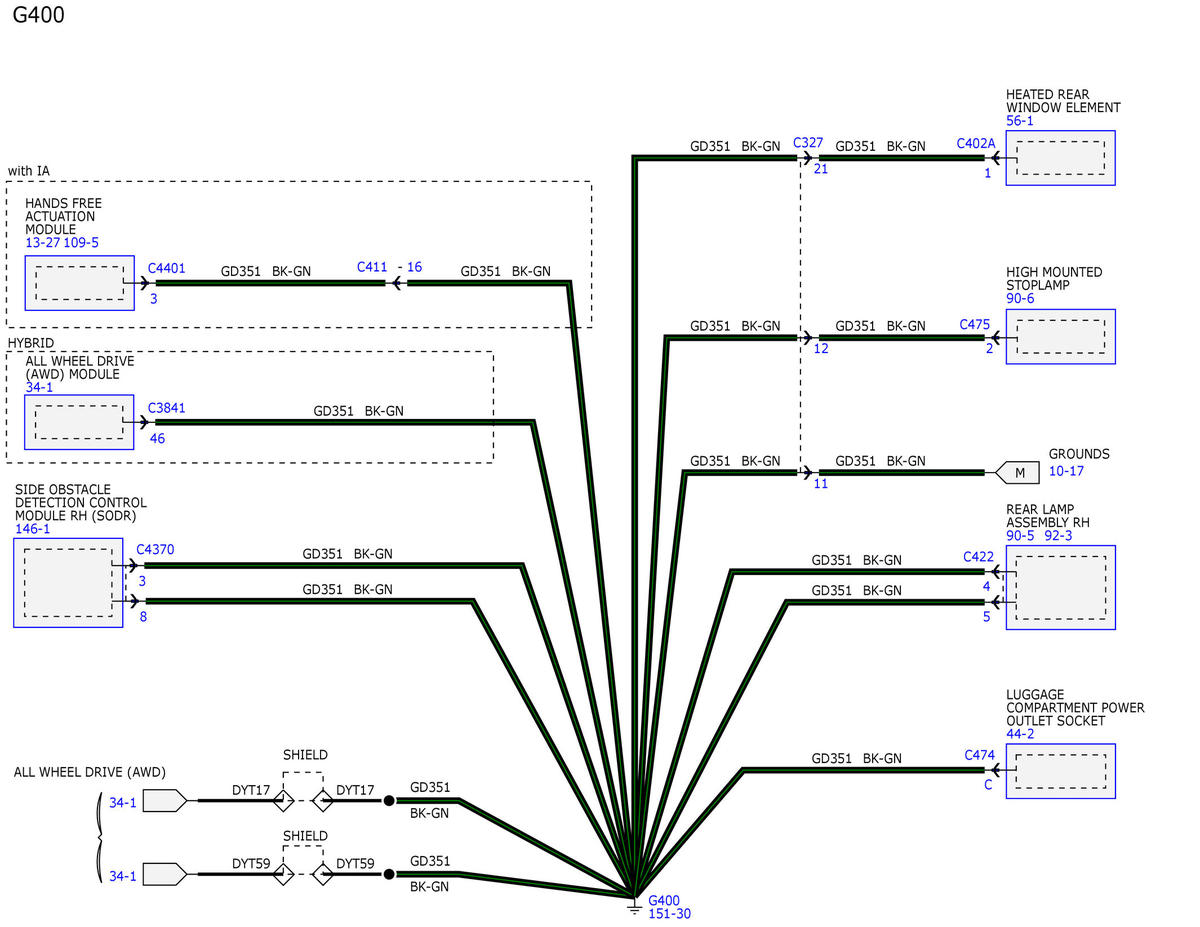Viewport: 1200px width, 927px height.
Task: Follow page reference 56-1 for heated rear window
Action: [x=1019, y=121]
